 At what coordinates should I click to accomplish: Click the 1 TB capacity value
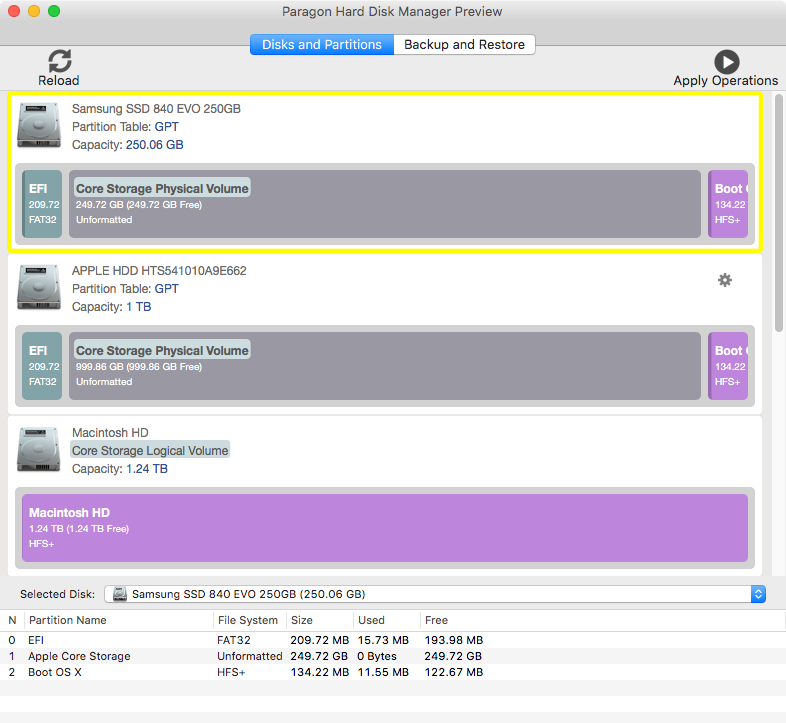click(x=138, y=307)
